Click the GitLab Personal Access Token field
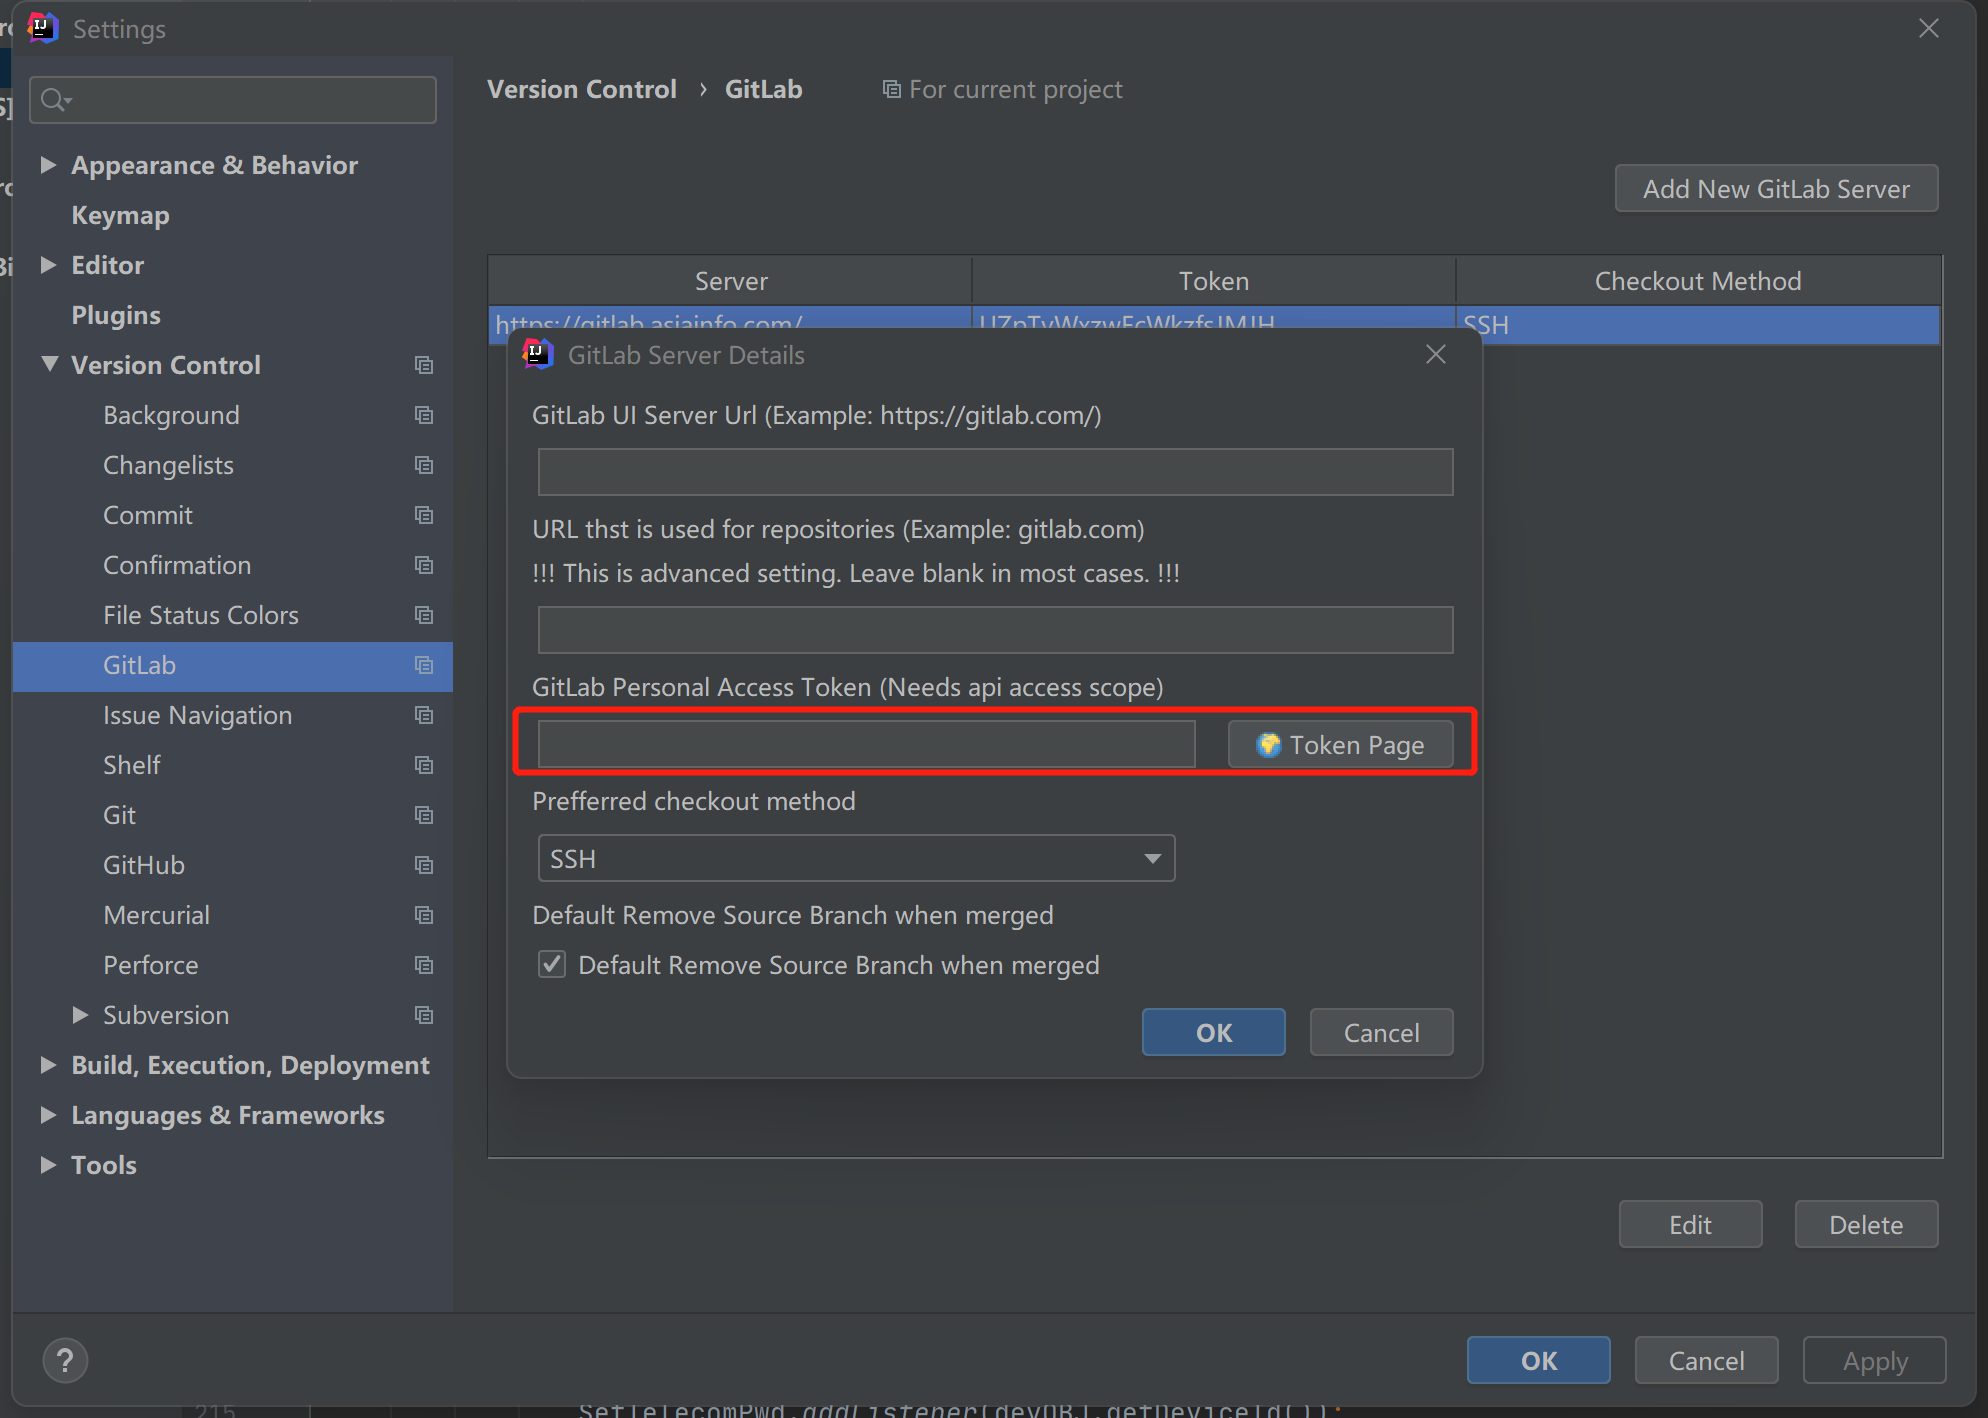 point(866,745)
